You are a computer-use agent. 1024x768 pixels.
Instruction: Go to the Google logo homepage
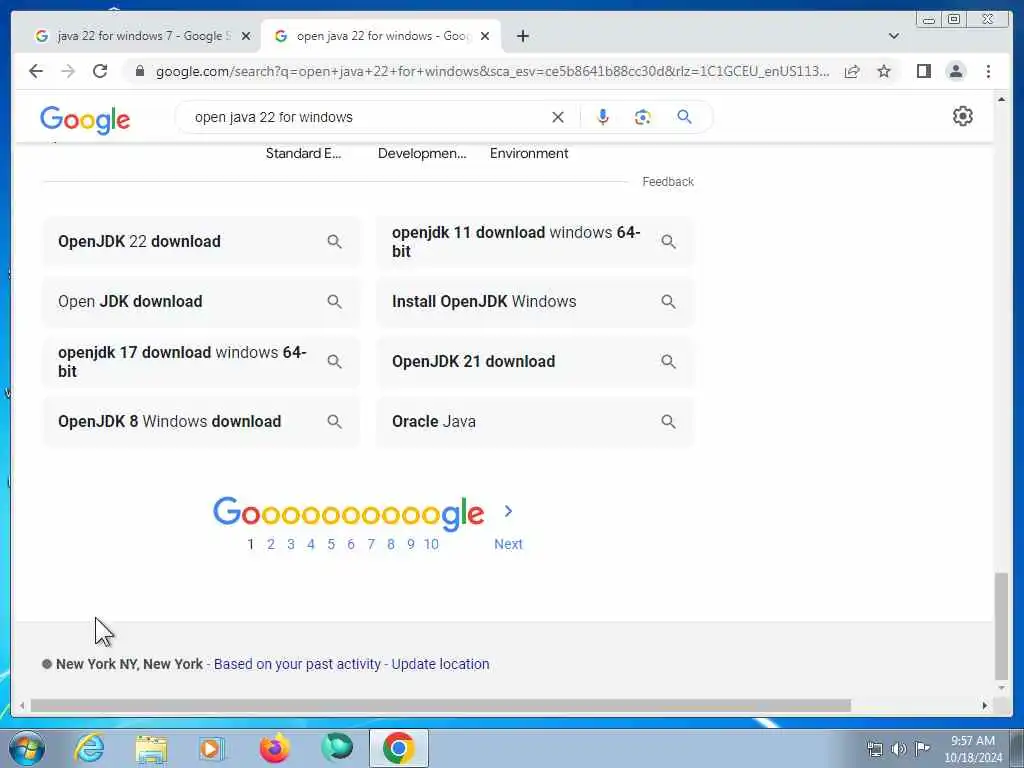pyautogui.click(x=85, y=120)
